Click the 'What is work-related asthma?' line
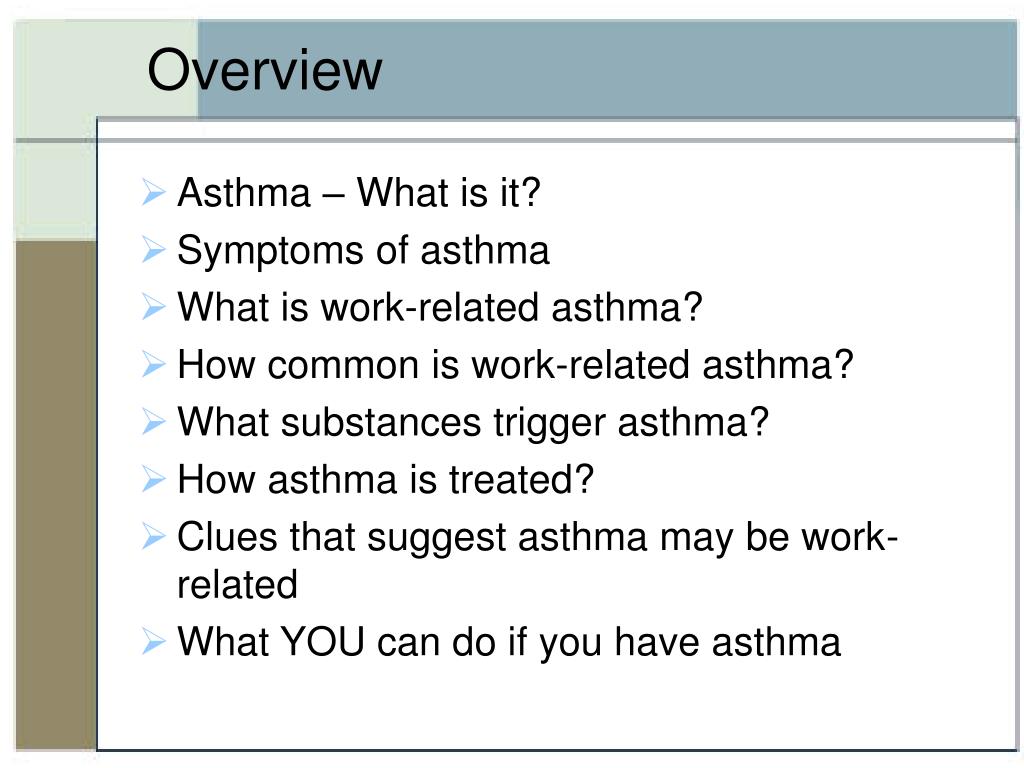The height and width of the screenshot is (768, 1024). (440, 307)
